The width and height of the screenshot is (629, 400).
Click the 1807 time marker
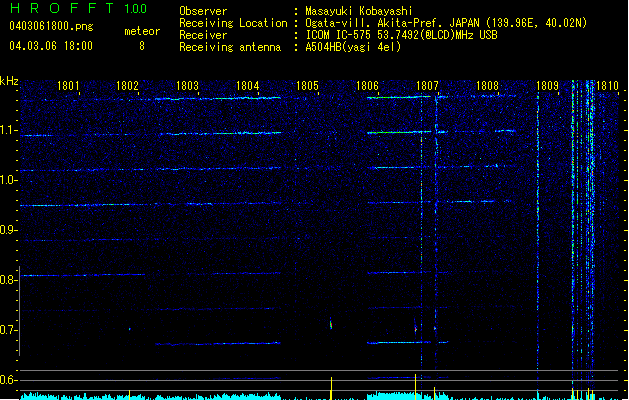(x=427, y=86)
